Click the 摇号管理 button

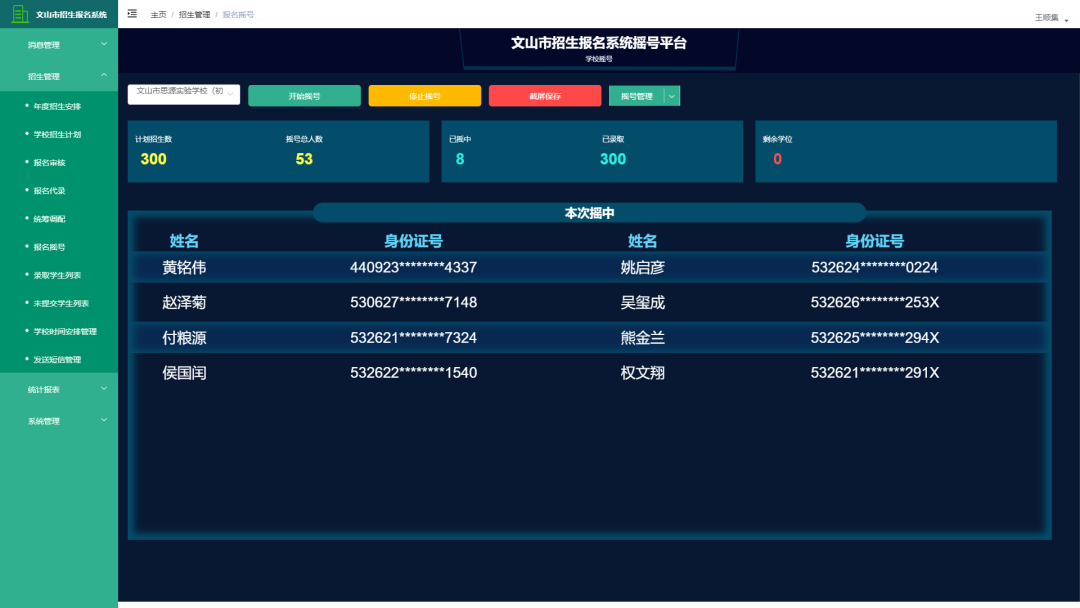click(x=636, y=96)
